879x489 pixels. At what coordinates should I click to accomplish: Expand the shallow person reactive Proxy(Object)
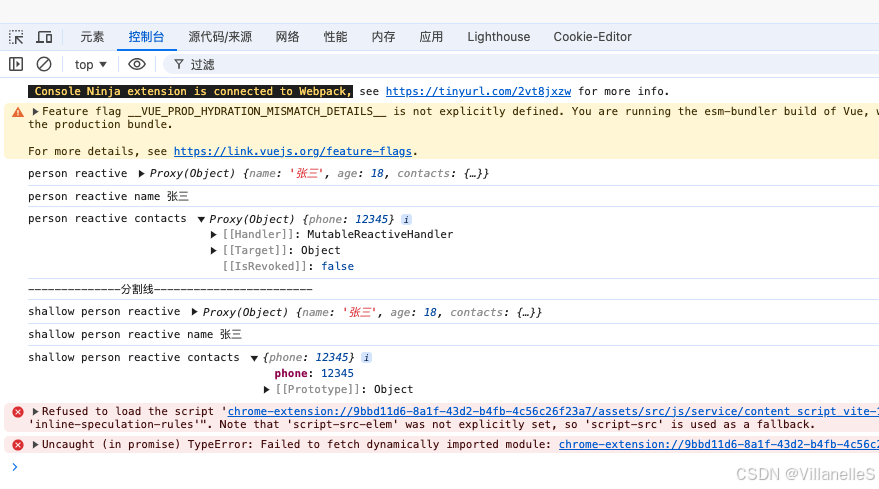pyautogui.click(x=195, y=312)
